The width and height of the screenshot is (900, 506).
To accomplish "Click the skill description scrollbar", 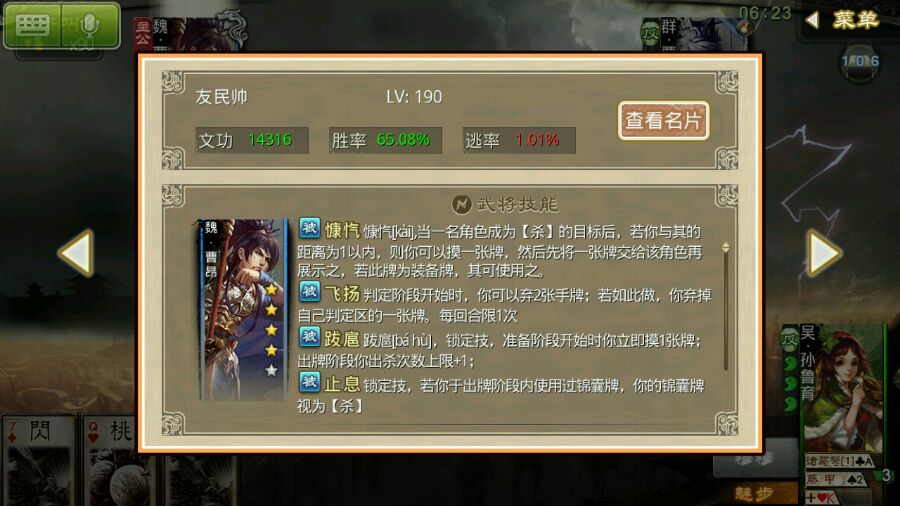I will pos(726,307).
